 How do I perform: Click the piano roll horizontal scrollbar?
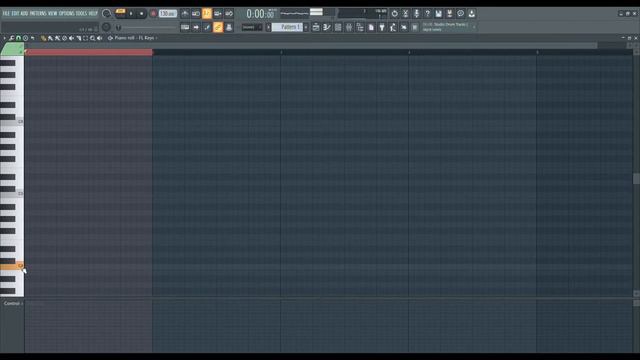click(x=310, y=45)
